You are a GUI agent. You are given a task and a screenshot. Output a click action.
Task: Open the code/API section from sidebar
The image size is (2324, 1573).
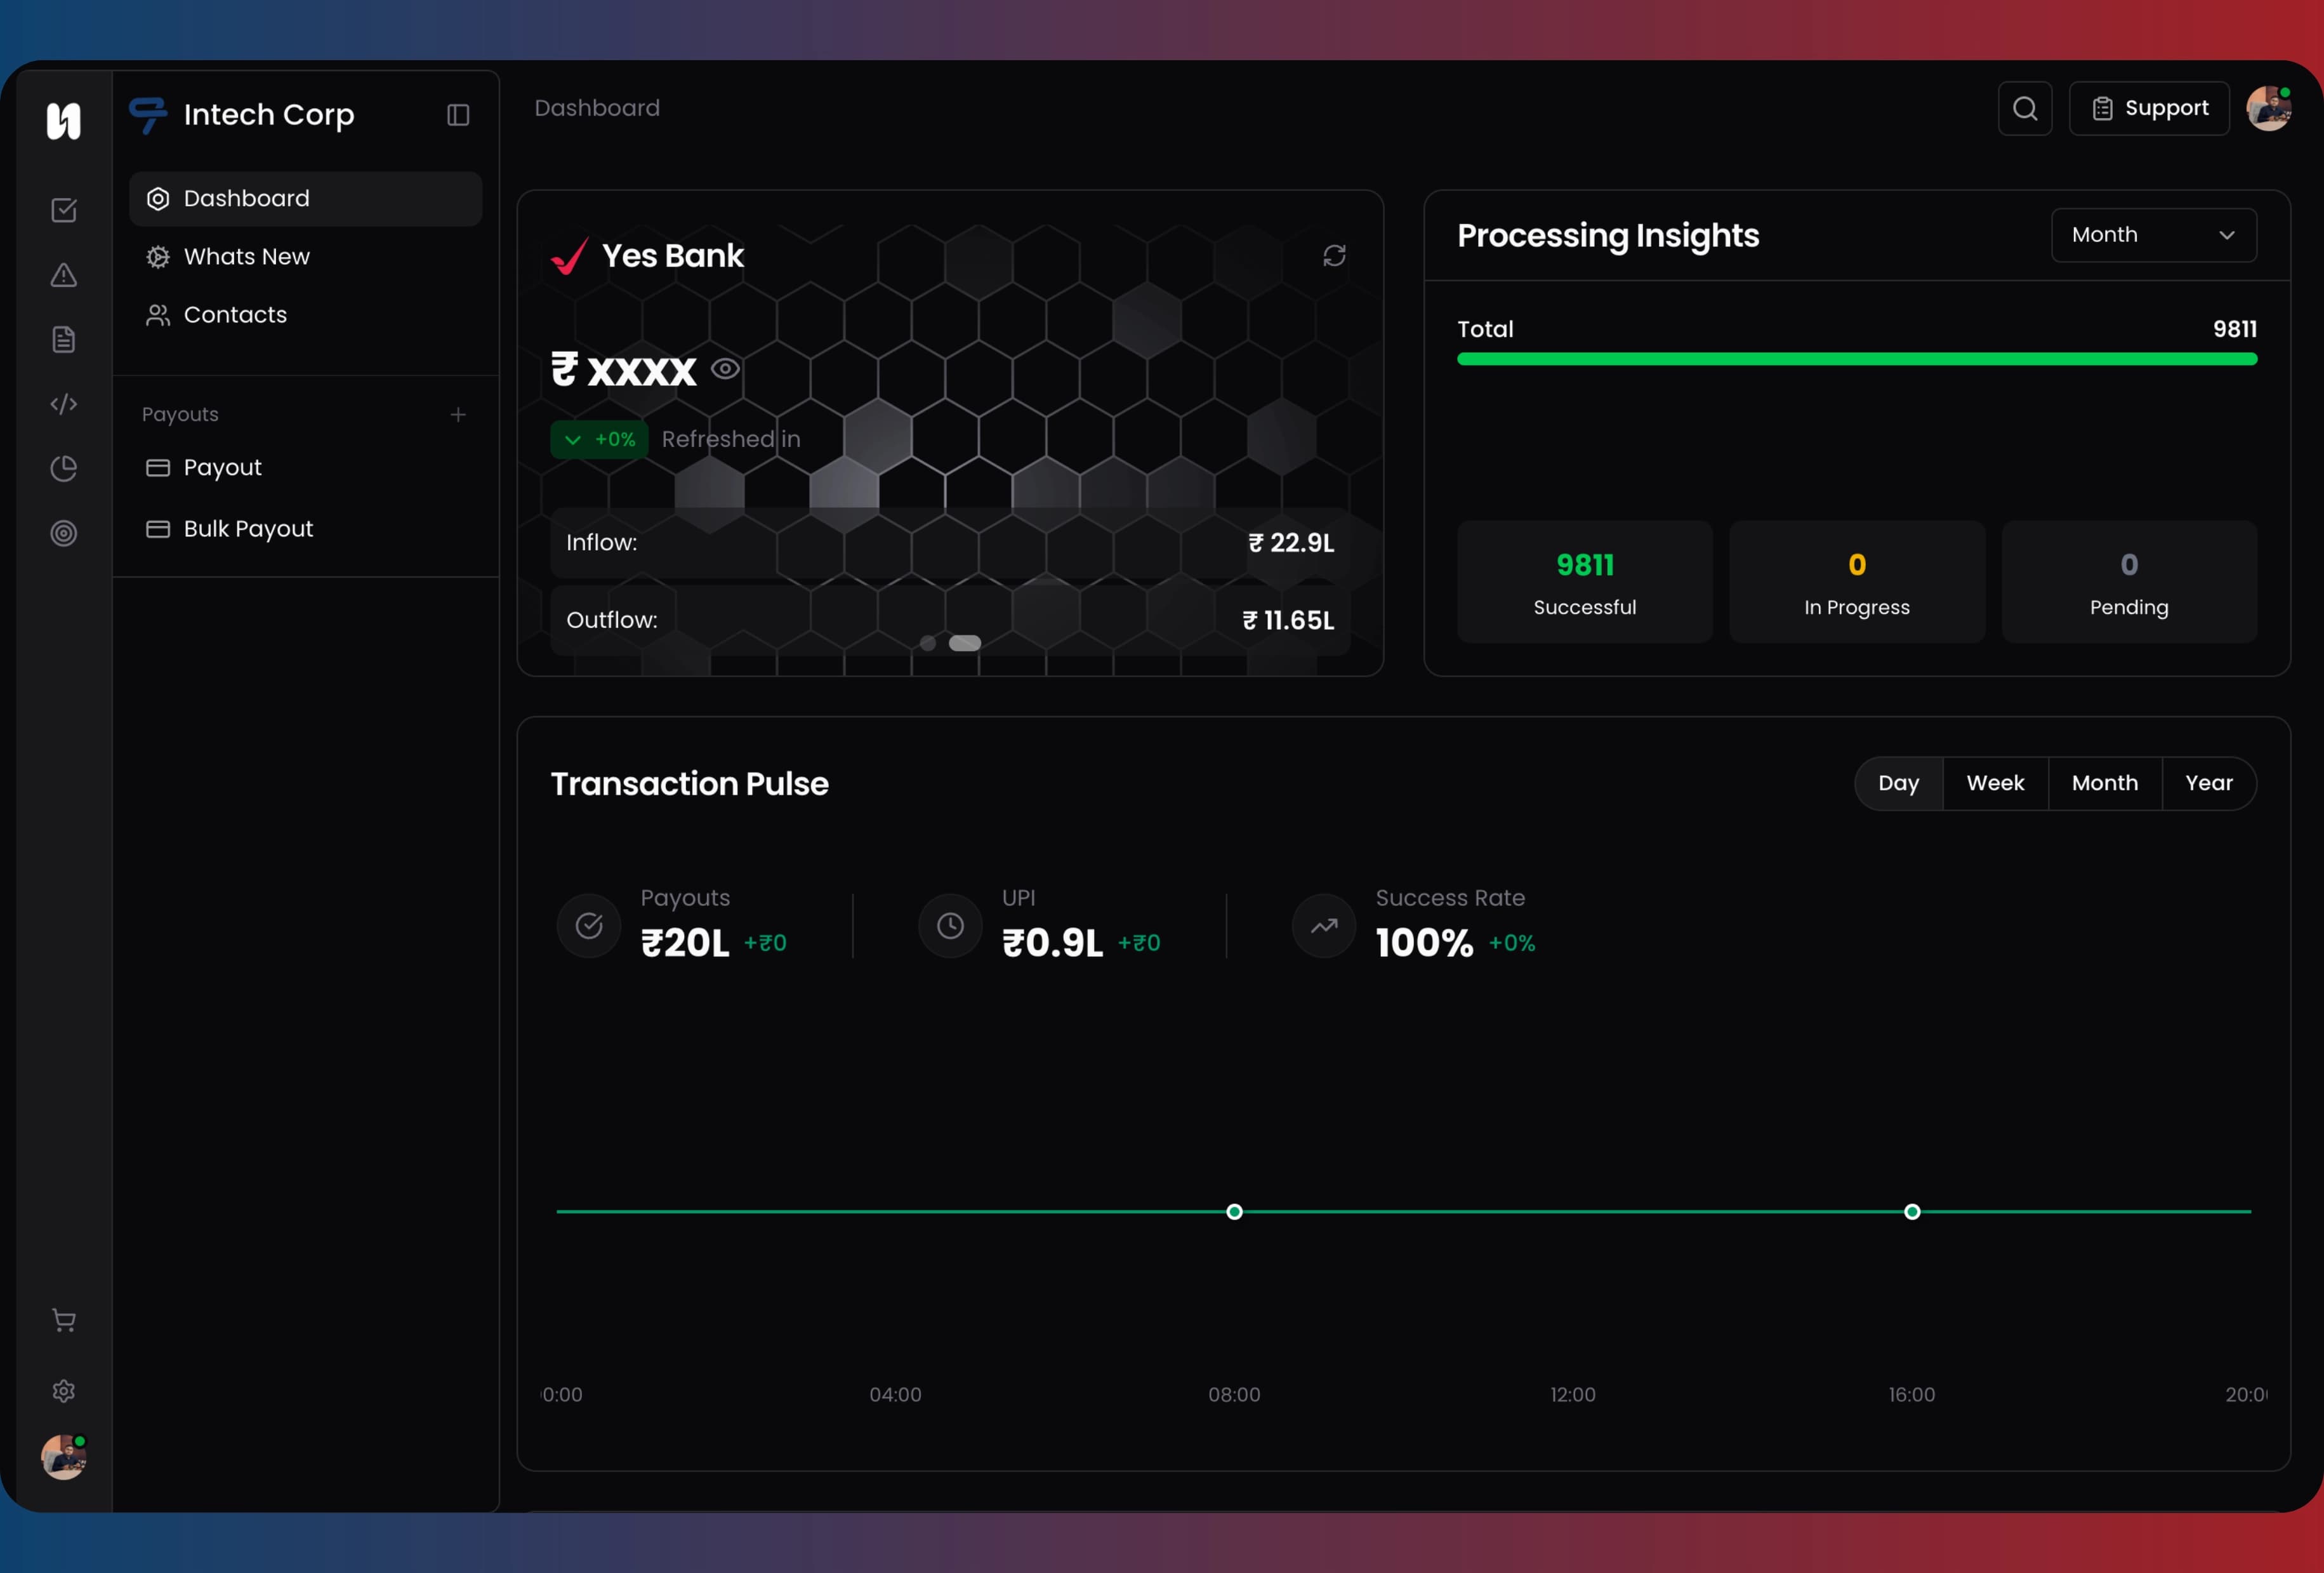click(x=63, y=404)
